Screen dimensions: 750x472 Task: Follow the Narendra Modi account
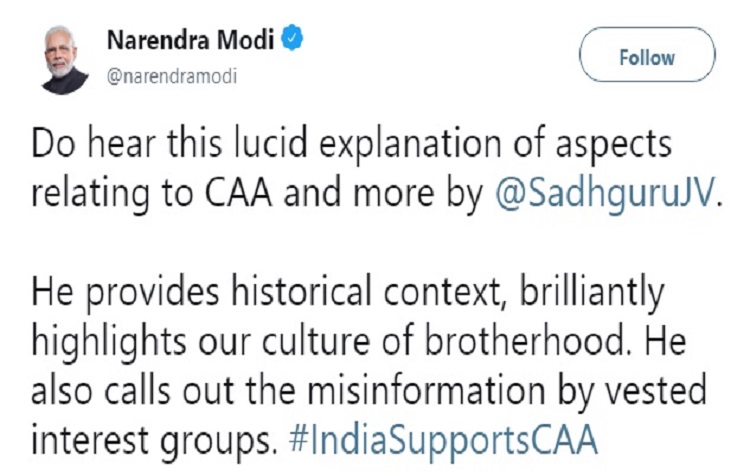tap(647, 55)
